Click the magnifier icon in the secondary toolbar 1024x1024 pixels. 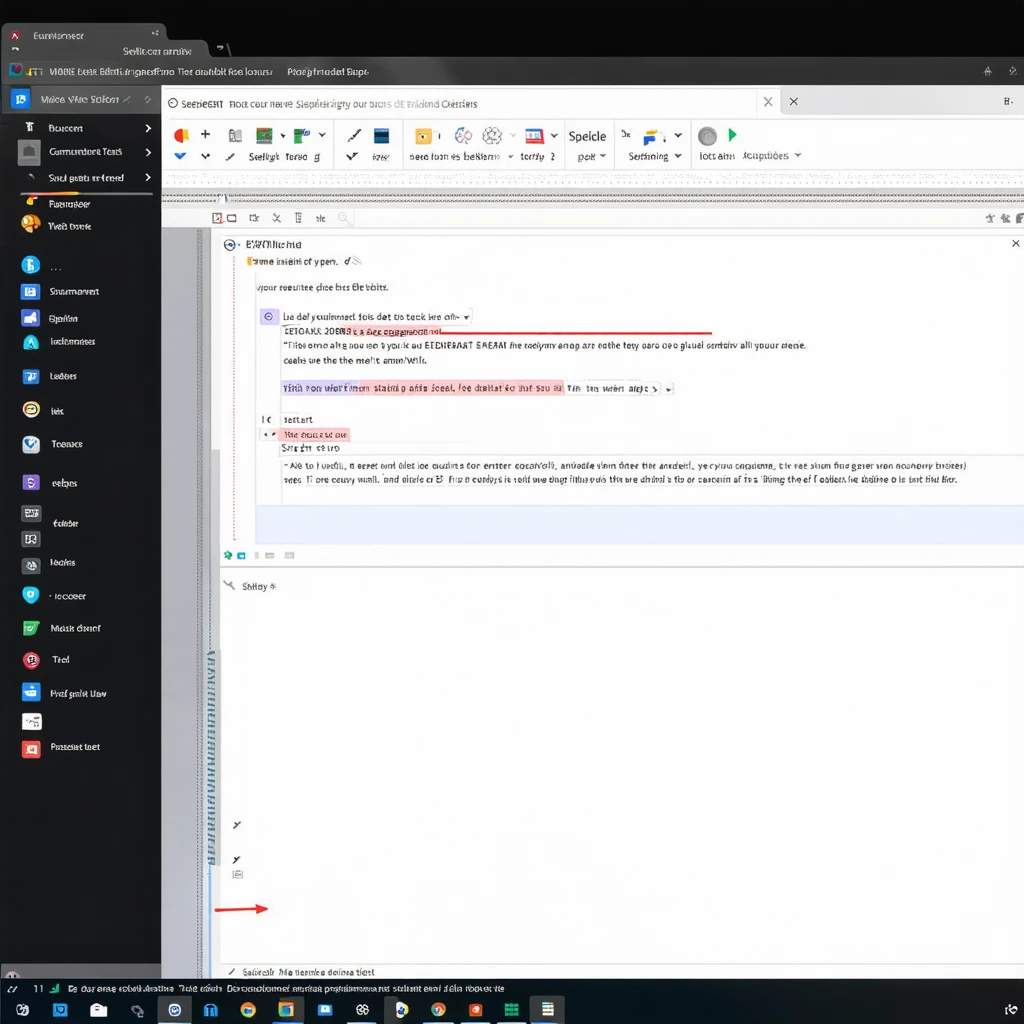coord(343,217)
